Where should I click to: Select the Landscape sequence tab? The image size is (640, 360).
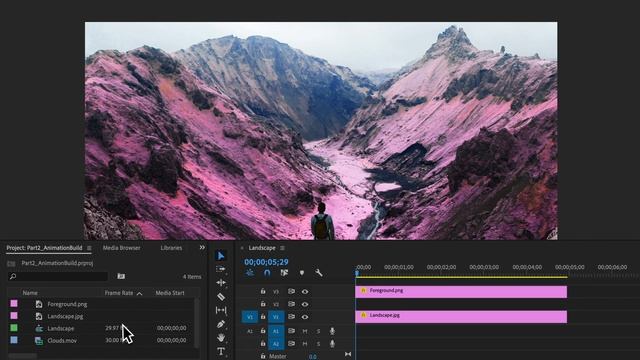tap(262, 248)
